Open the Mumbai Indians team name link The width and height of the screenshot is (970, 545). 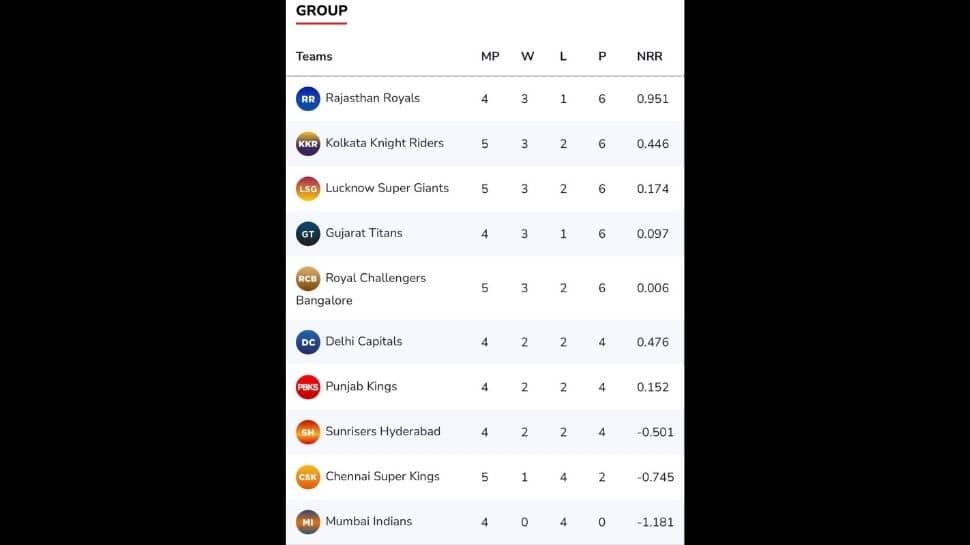click(369, 521)
